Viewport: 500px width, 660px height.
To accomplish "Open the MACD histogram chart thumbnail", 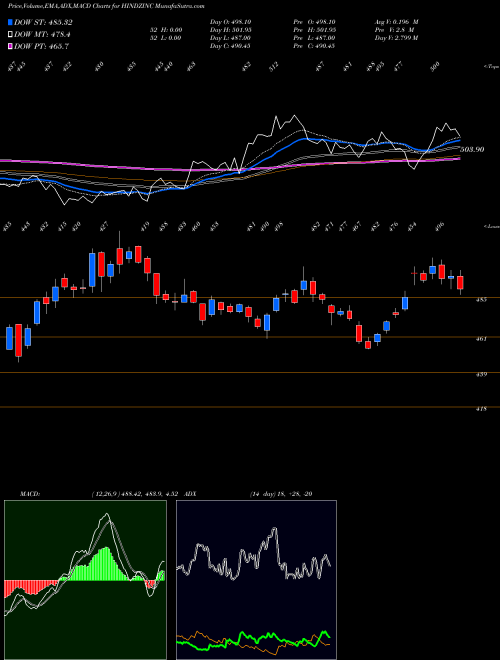I will 85,580.
